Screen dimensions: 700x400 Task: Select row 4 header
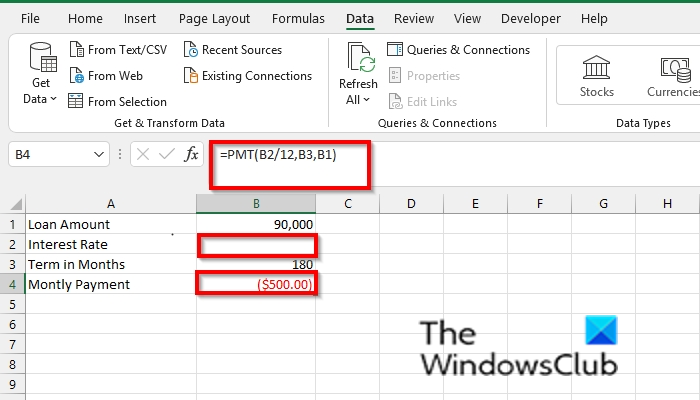(x=12, y=285)
